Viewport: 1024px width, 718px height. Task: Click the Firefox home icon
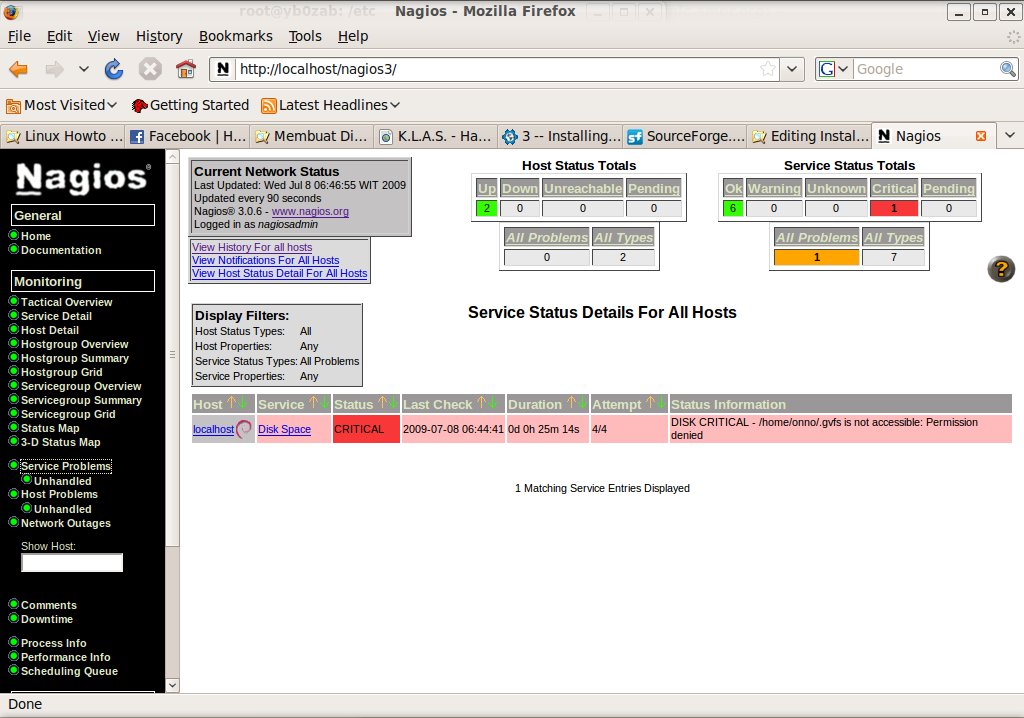185,69
